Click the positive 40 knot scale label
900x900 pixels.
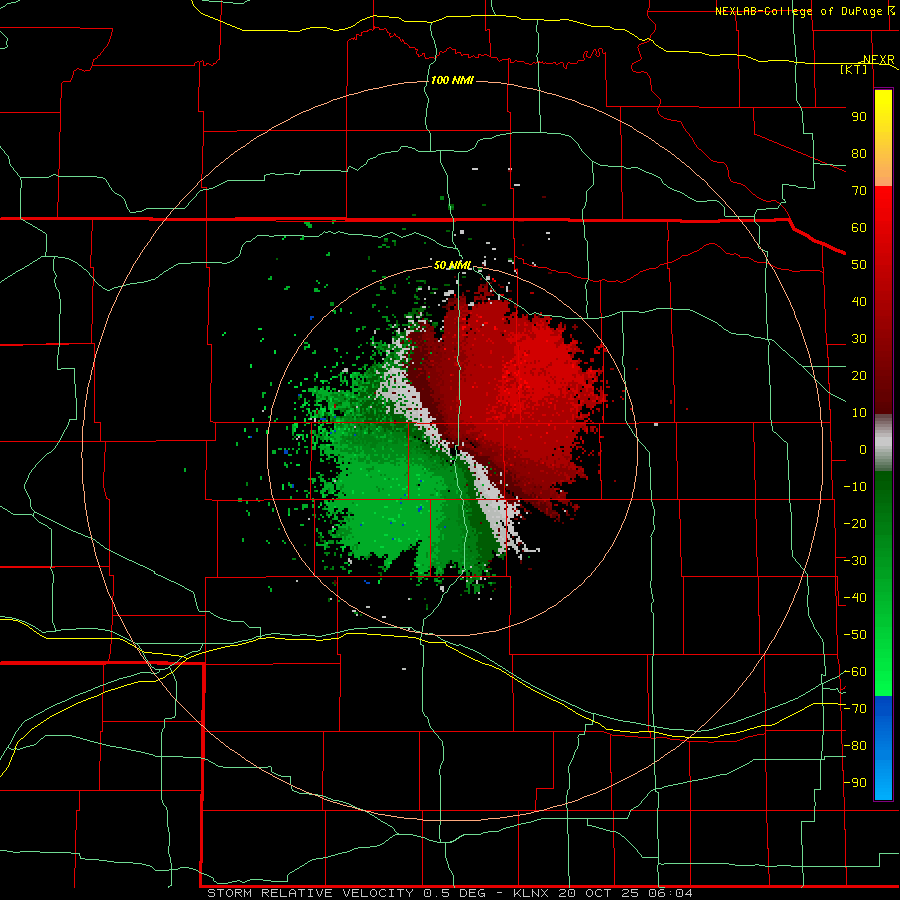click(859, 302)
